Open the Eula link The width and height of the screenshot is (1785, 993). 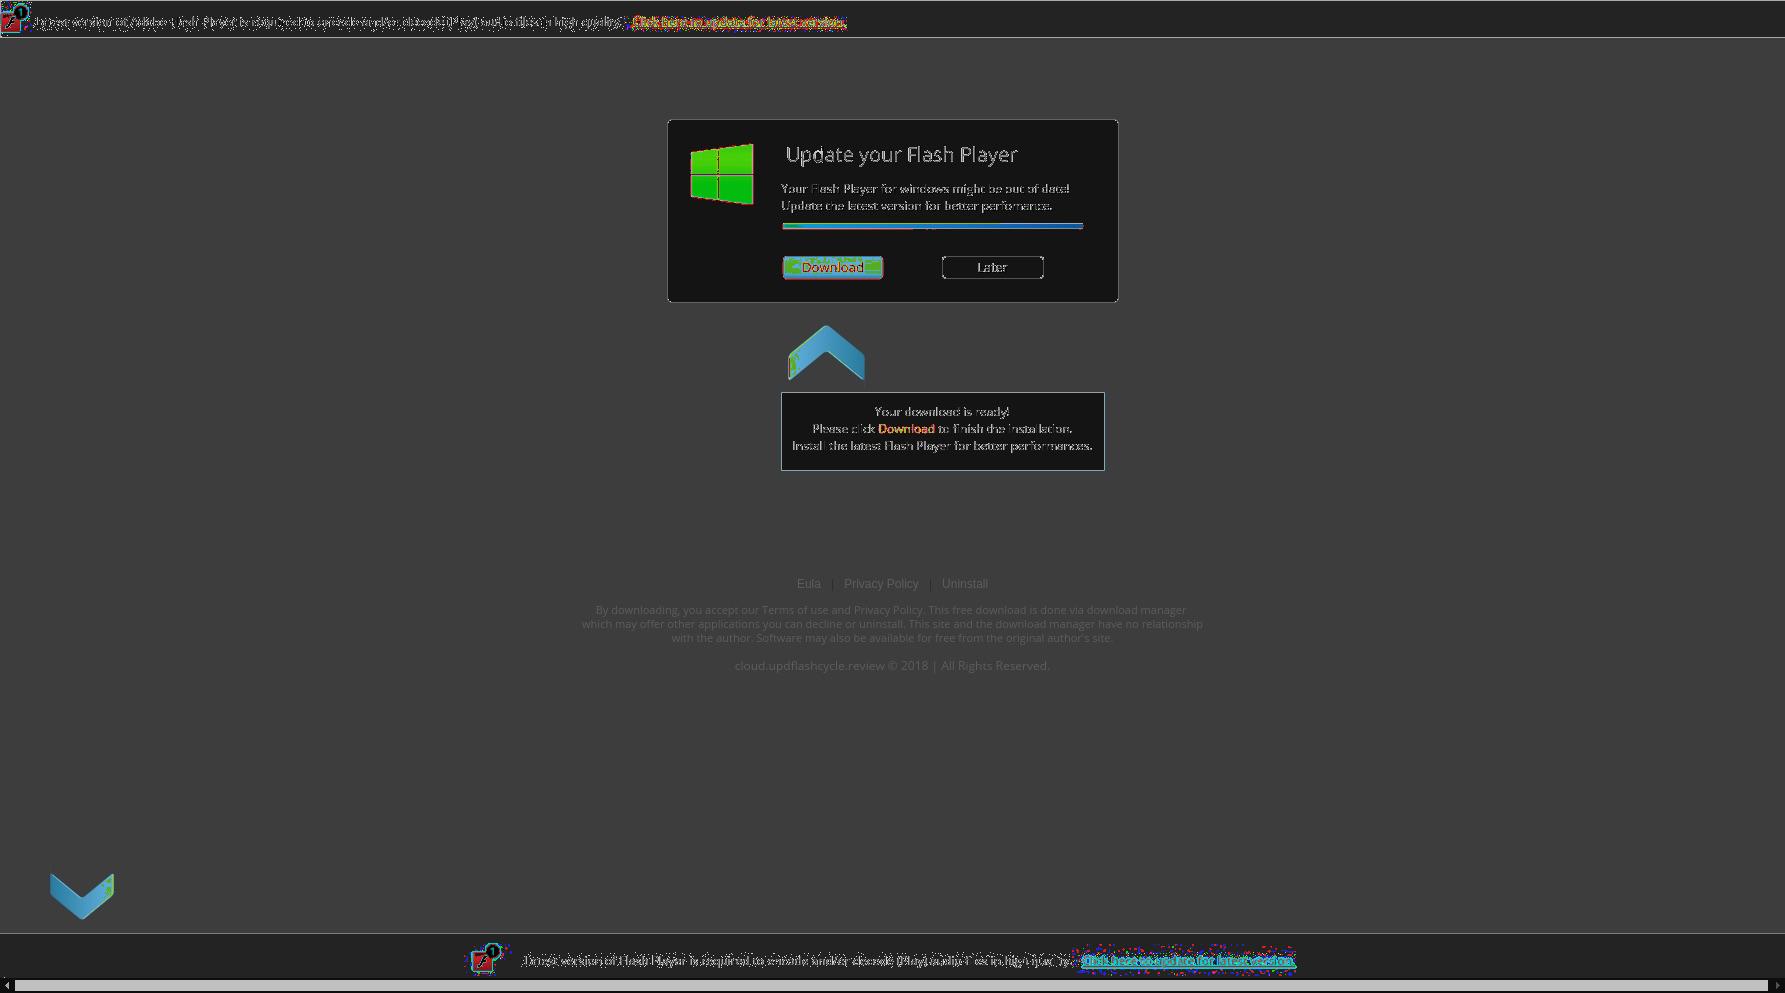click(808, 584)
